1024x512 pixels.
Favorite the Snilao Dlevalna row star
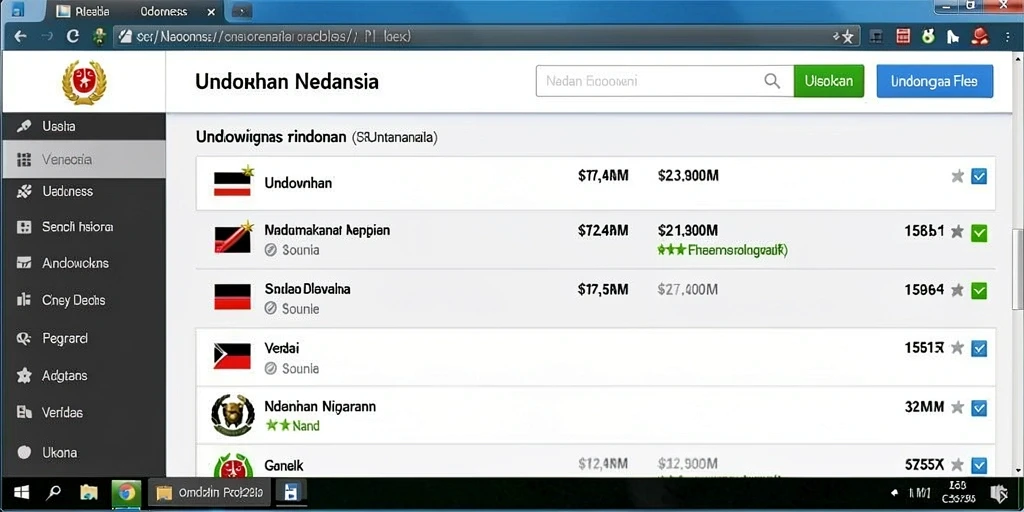click(957, 290)
